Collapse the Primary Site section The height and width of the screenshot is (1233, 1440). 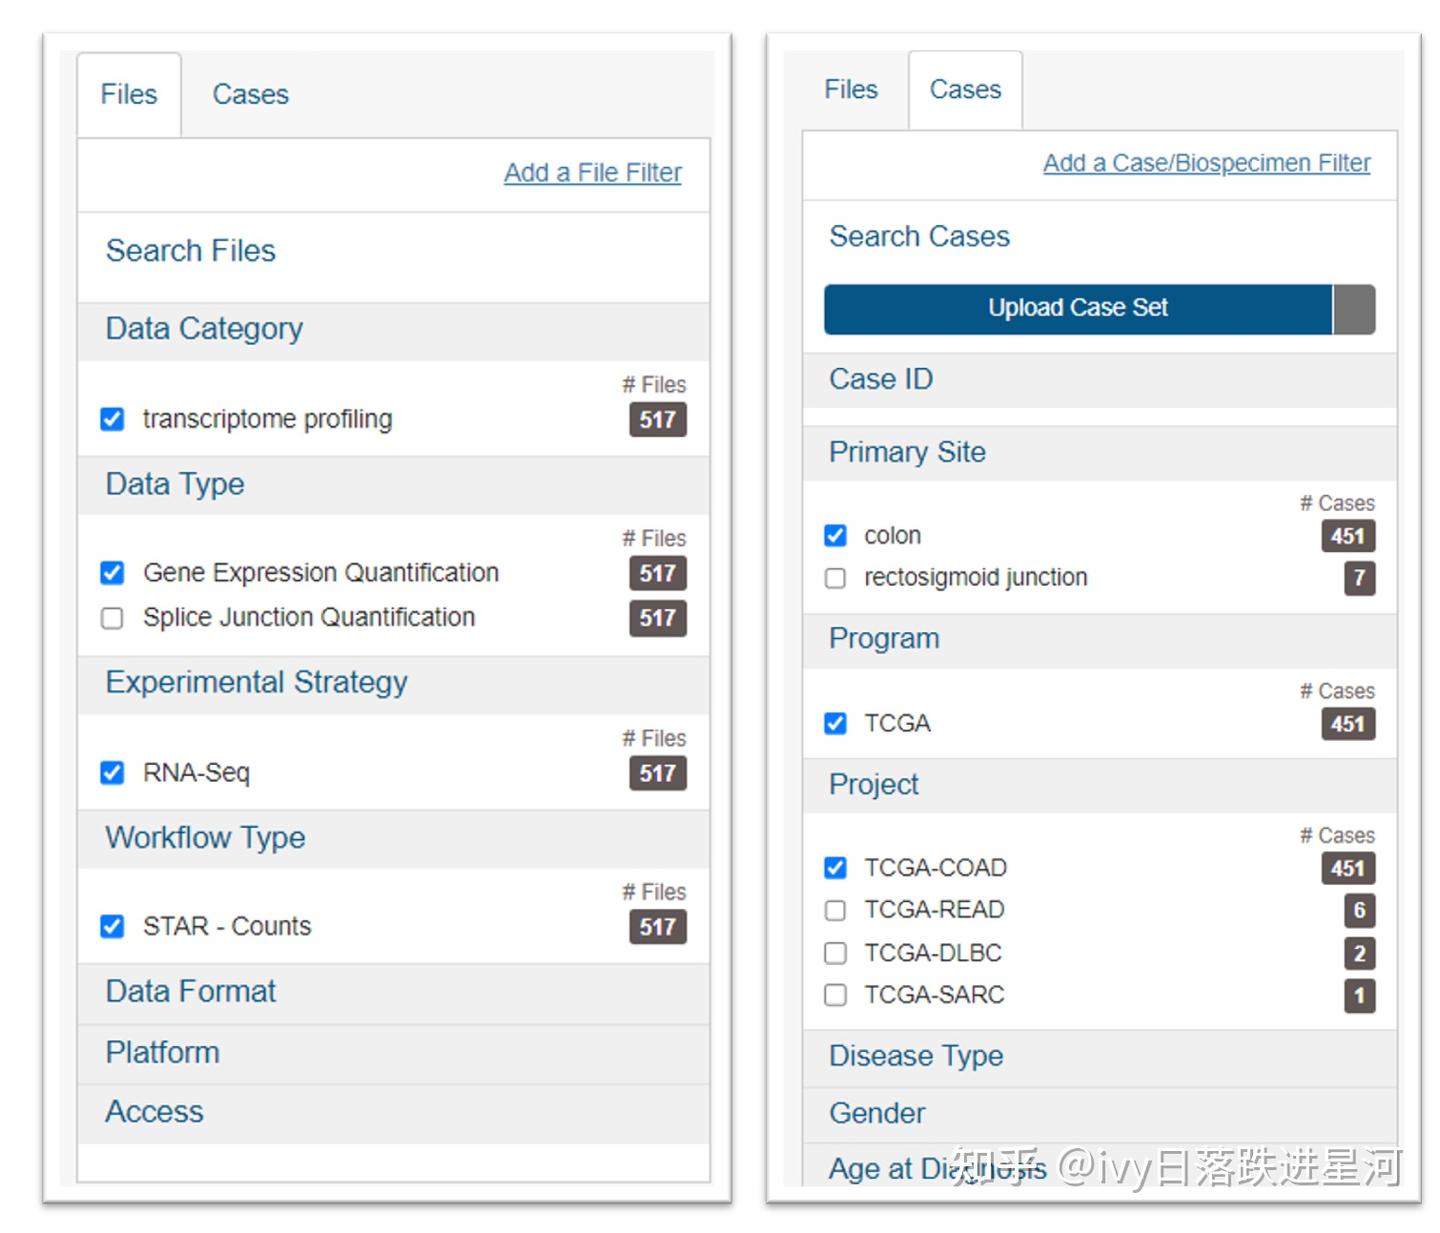(1099, 453)
